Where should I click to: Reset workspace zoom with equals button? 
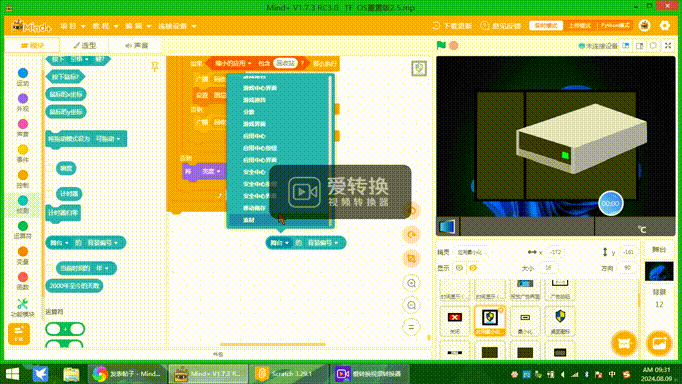pos(411,327)
